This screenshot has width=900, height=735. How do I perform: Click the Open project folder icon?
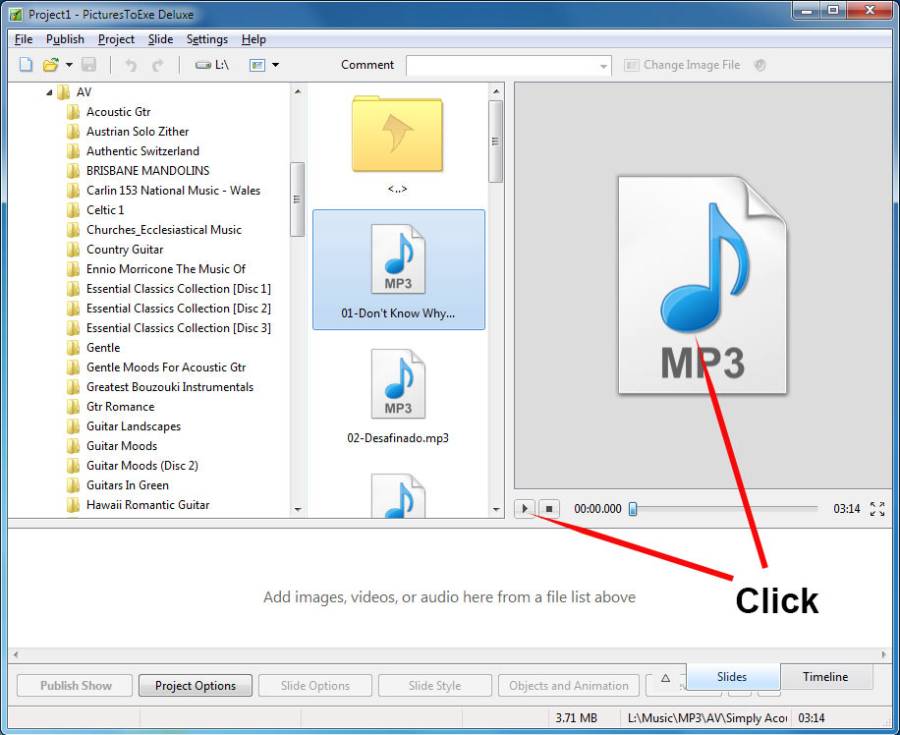point(51,65)
